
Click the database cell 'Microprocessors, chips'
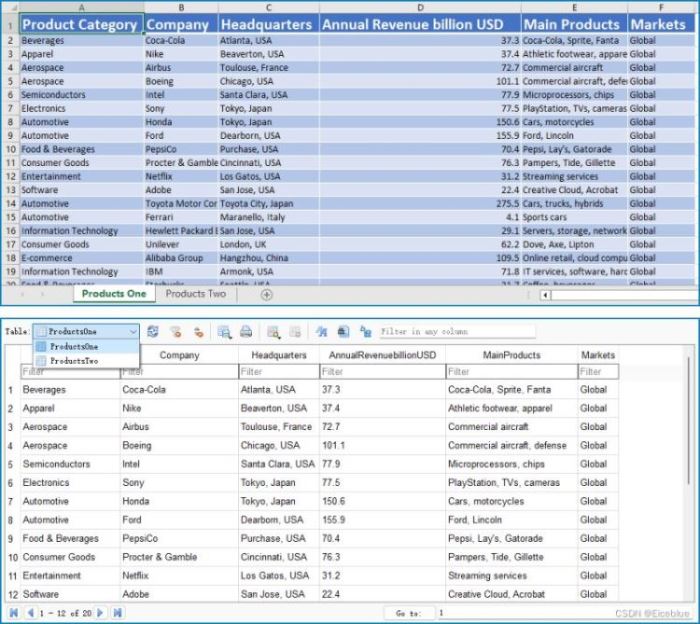[512, 464]
